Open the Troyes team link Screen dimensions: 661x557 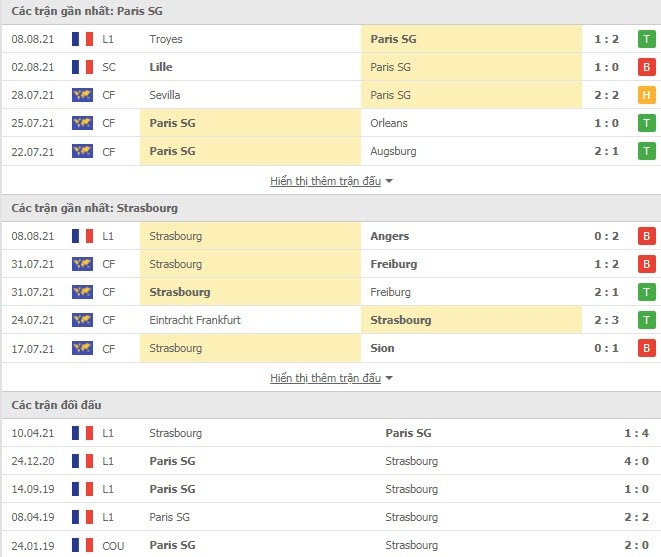coord(165,39)
